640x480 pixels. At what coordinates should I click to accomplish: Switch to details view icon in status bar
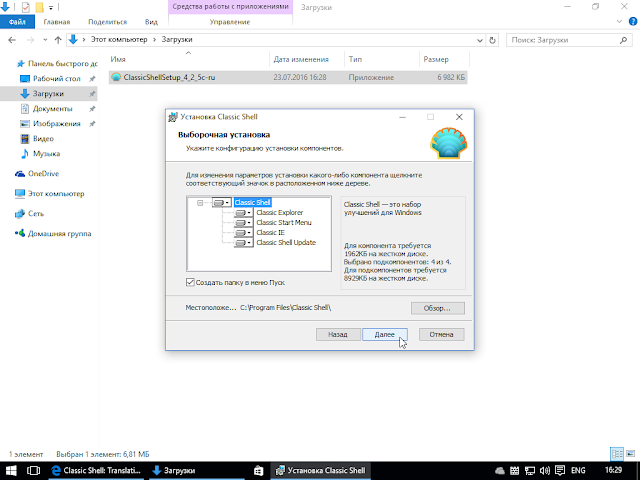[617, 454]
